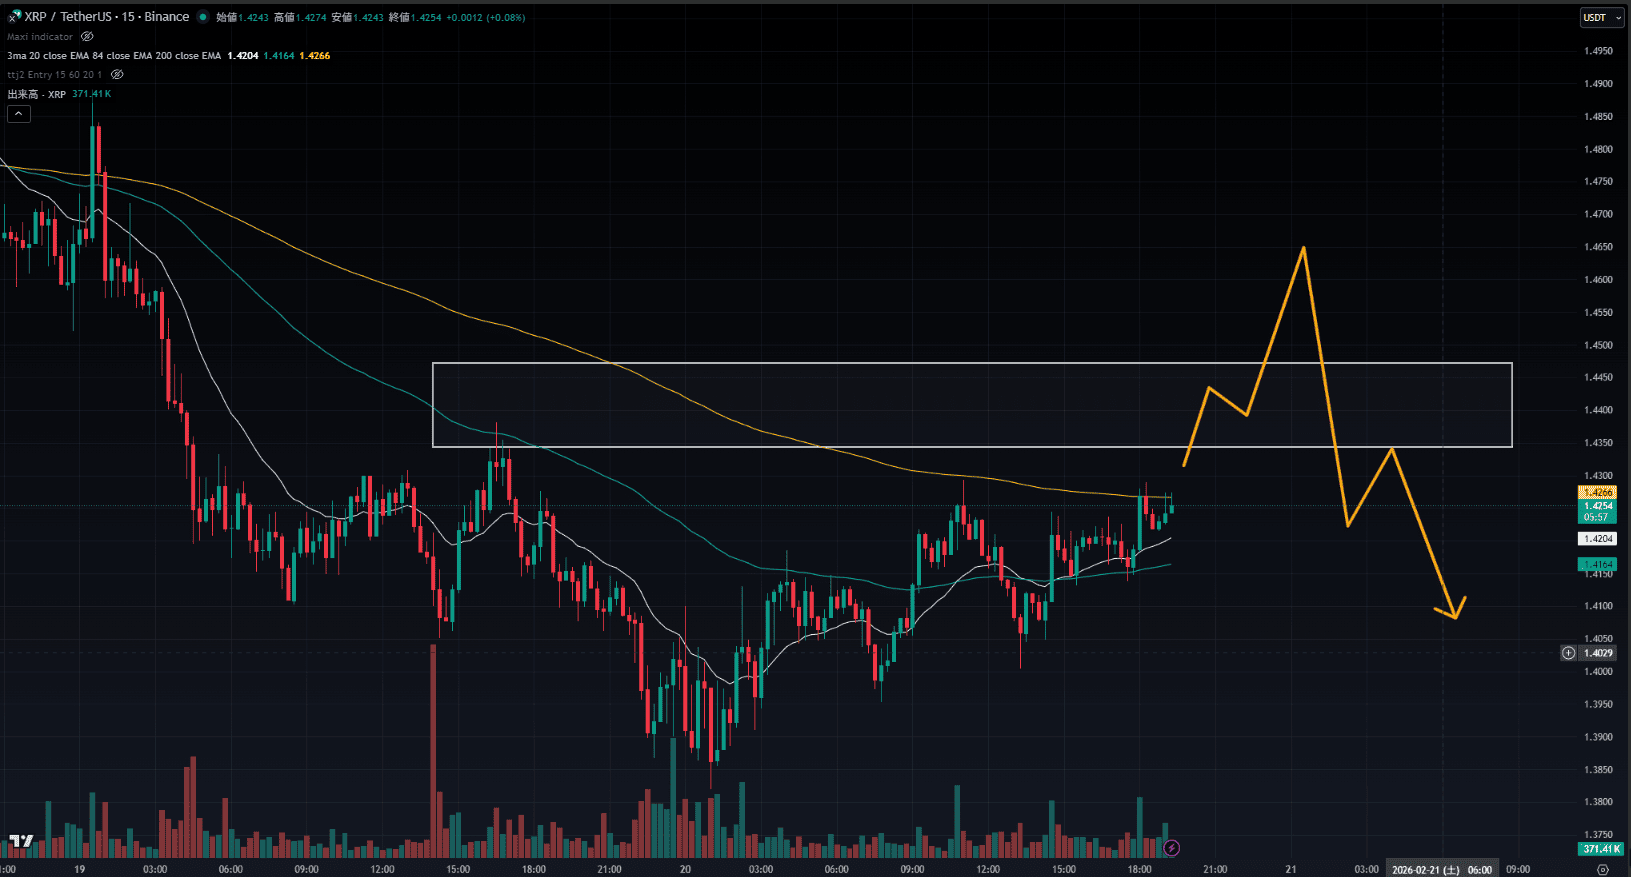Click the purple lightning bolt icon
Screen dimensions: 1631x877
coord(1172,848)
